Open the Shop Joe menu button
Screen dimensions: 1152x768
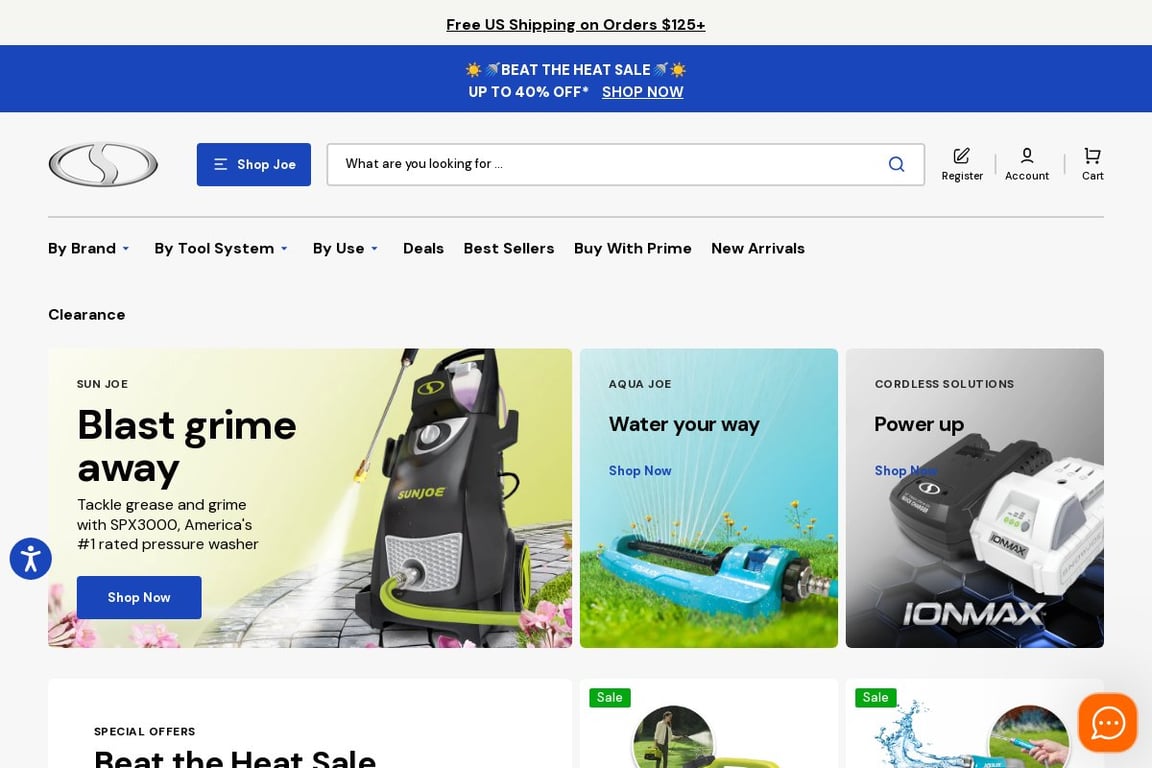(x=253, y=165)
